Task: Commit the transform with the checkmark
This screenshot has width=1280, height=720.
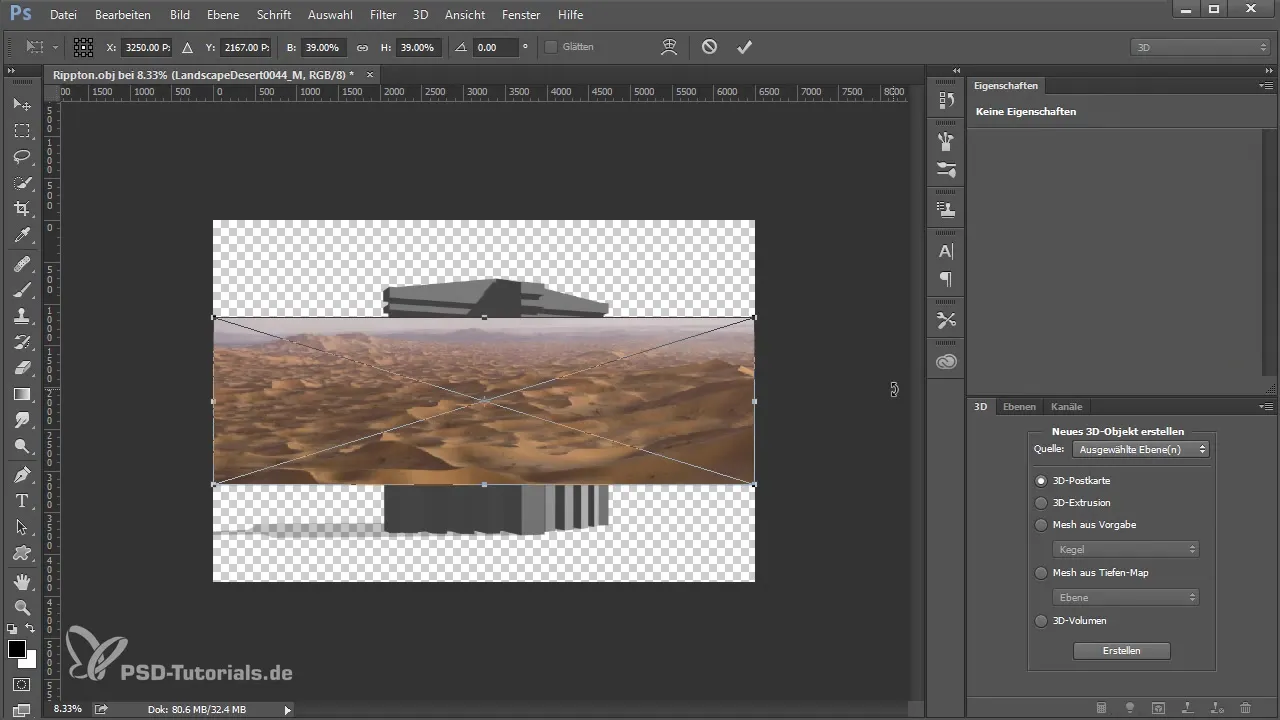Action: point(744,47)
